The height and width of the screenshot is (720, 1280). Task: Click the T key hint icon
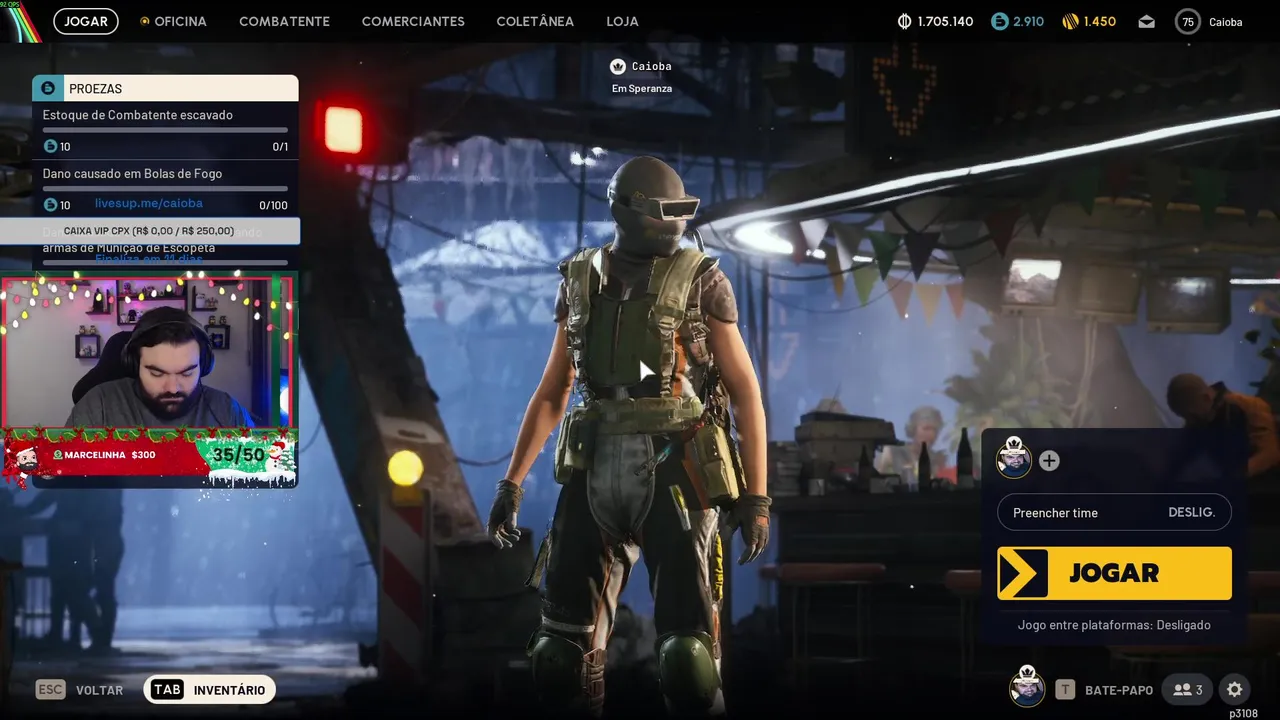(1066, 690)
